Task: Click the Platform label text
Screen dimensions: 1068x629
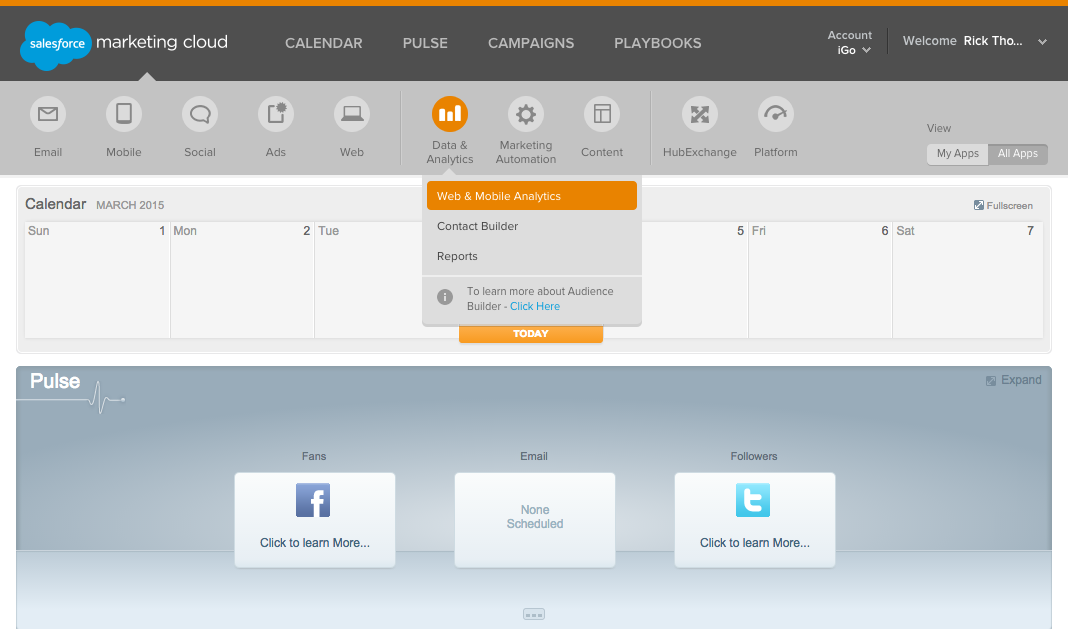Action: pyautogui.click(x=776, y=152)
